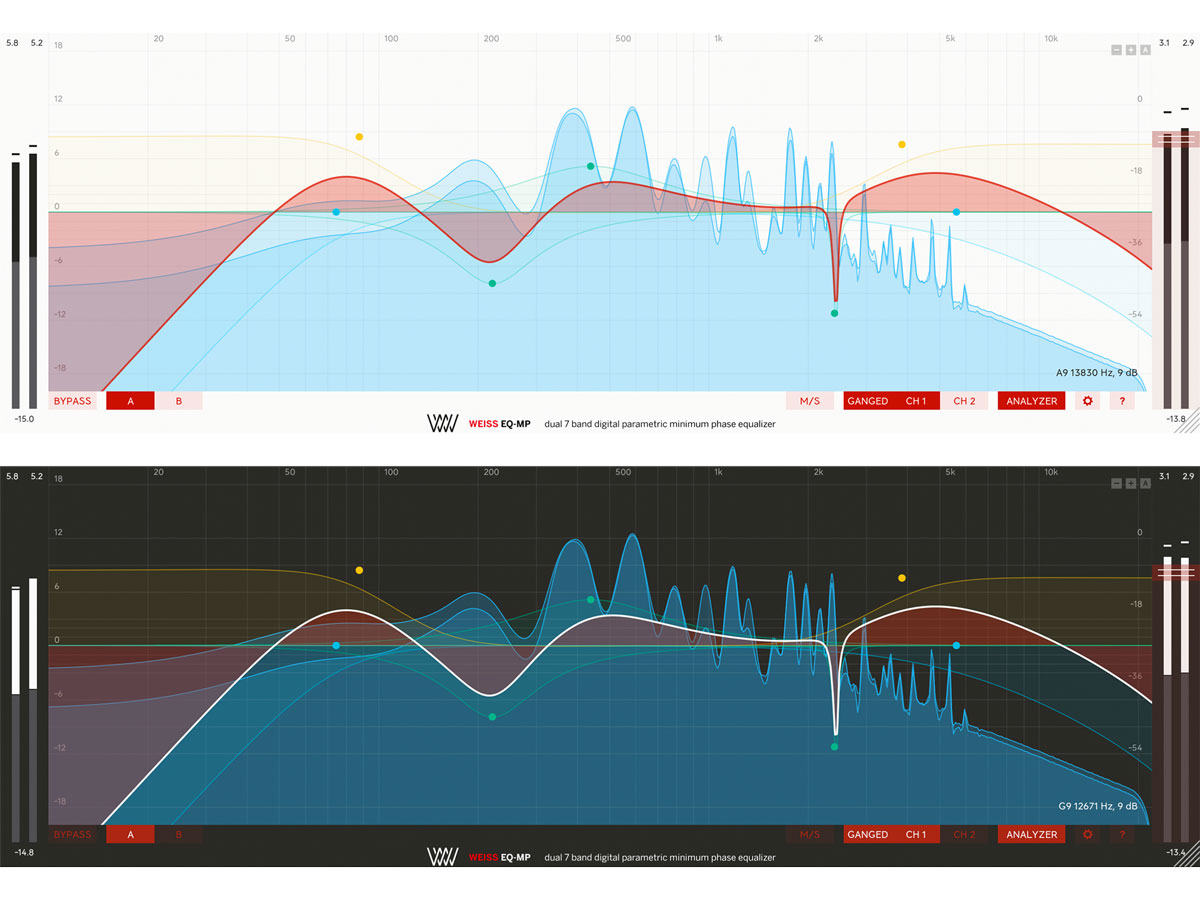Select blue low-cut node in dark-theme EQ
The height and width of the screenshot is (900, 1200).
(x=336, y=646)
